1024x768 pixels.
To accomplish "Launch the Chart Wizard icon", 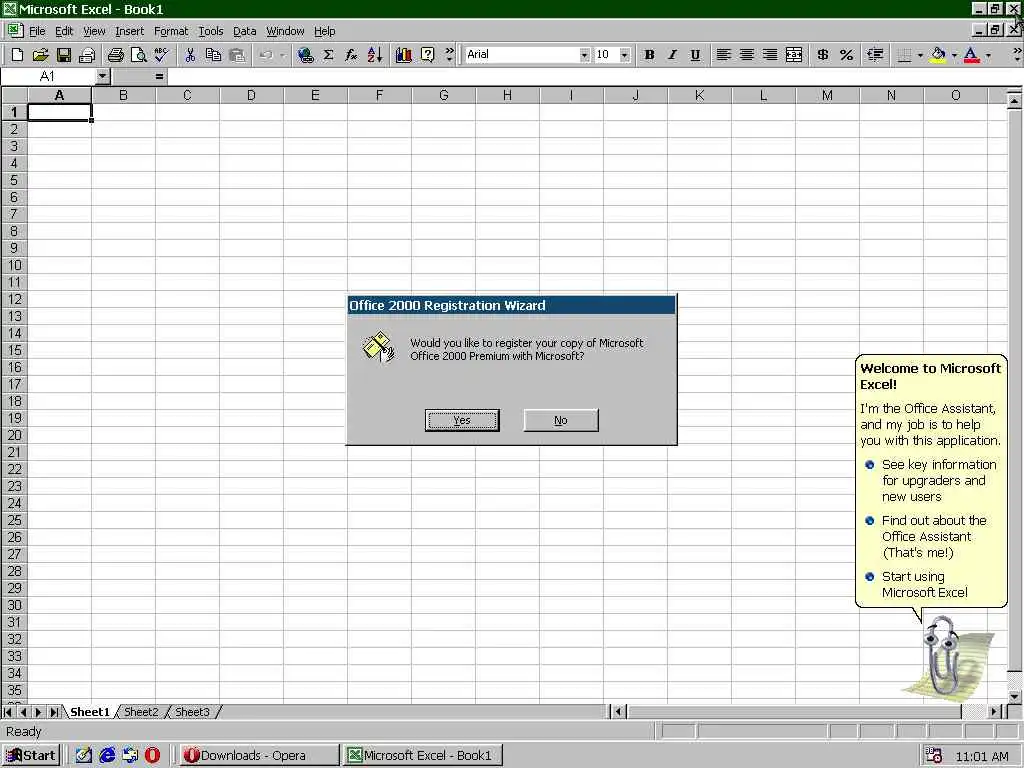I will point(404,55).
